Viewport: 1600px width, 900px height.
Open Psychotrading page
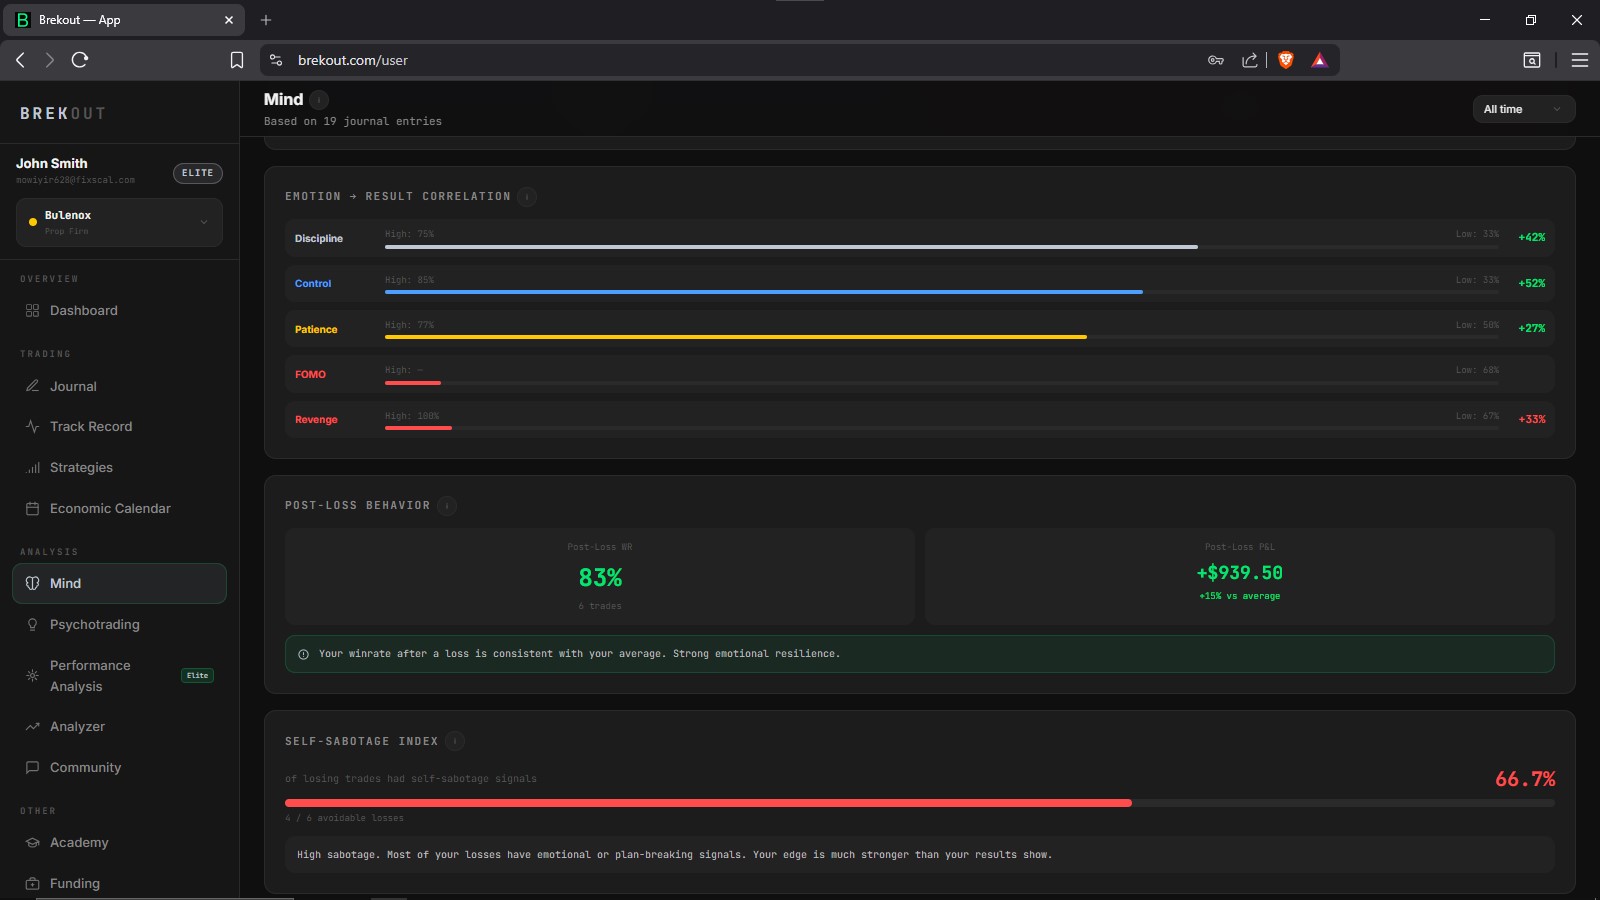tap(119, 625)
